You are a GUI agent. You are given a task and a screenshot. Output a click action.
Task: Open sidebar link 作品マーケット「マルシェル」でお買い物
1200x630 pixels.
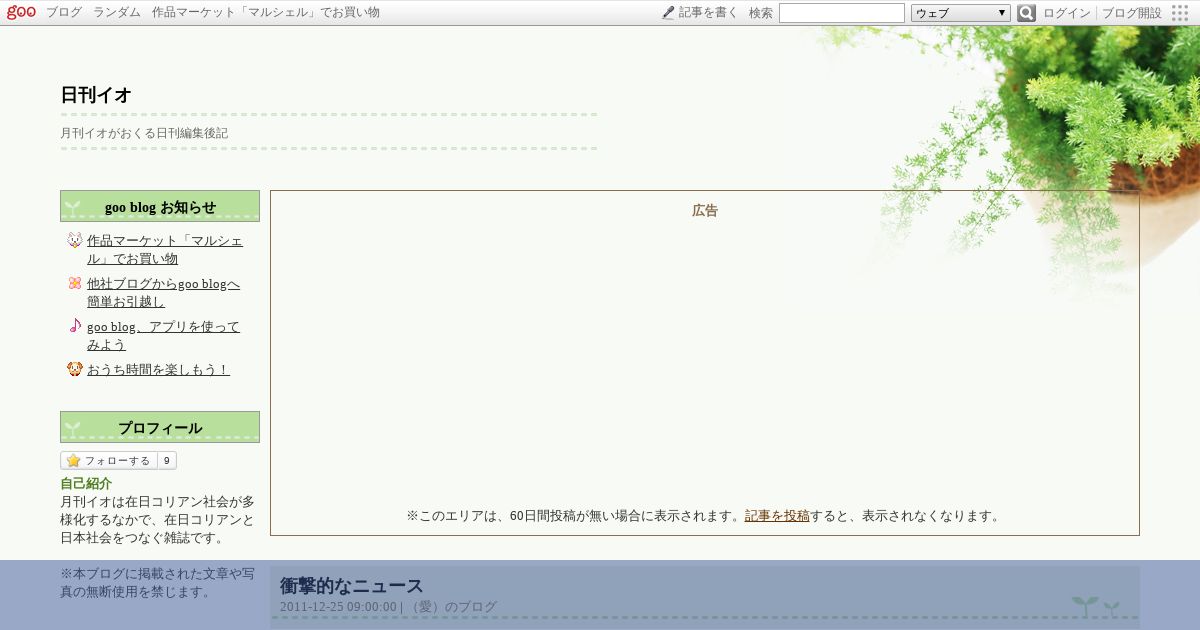click(x=165, y=250)
